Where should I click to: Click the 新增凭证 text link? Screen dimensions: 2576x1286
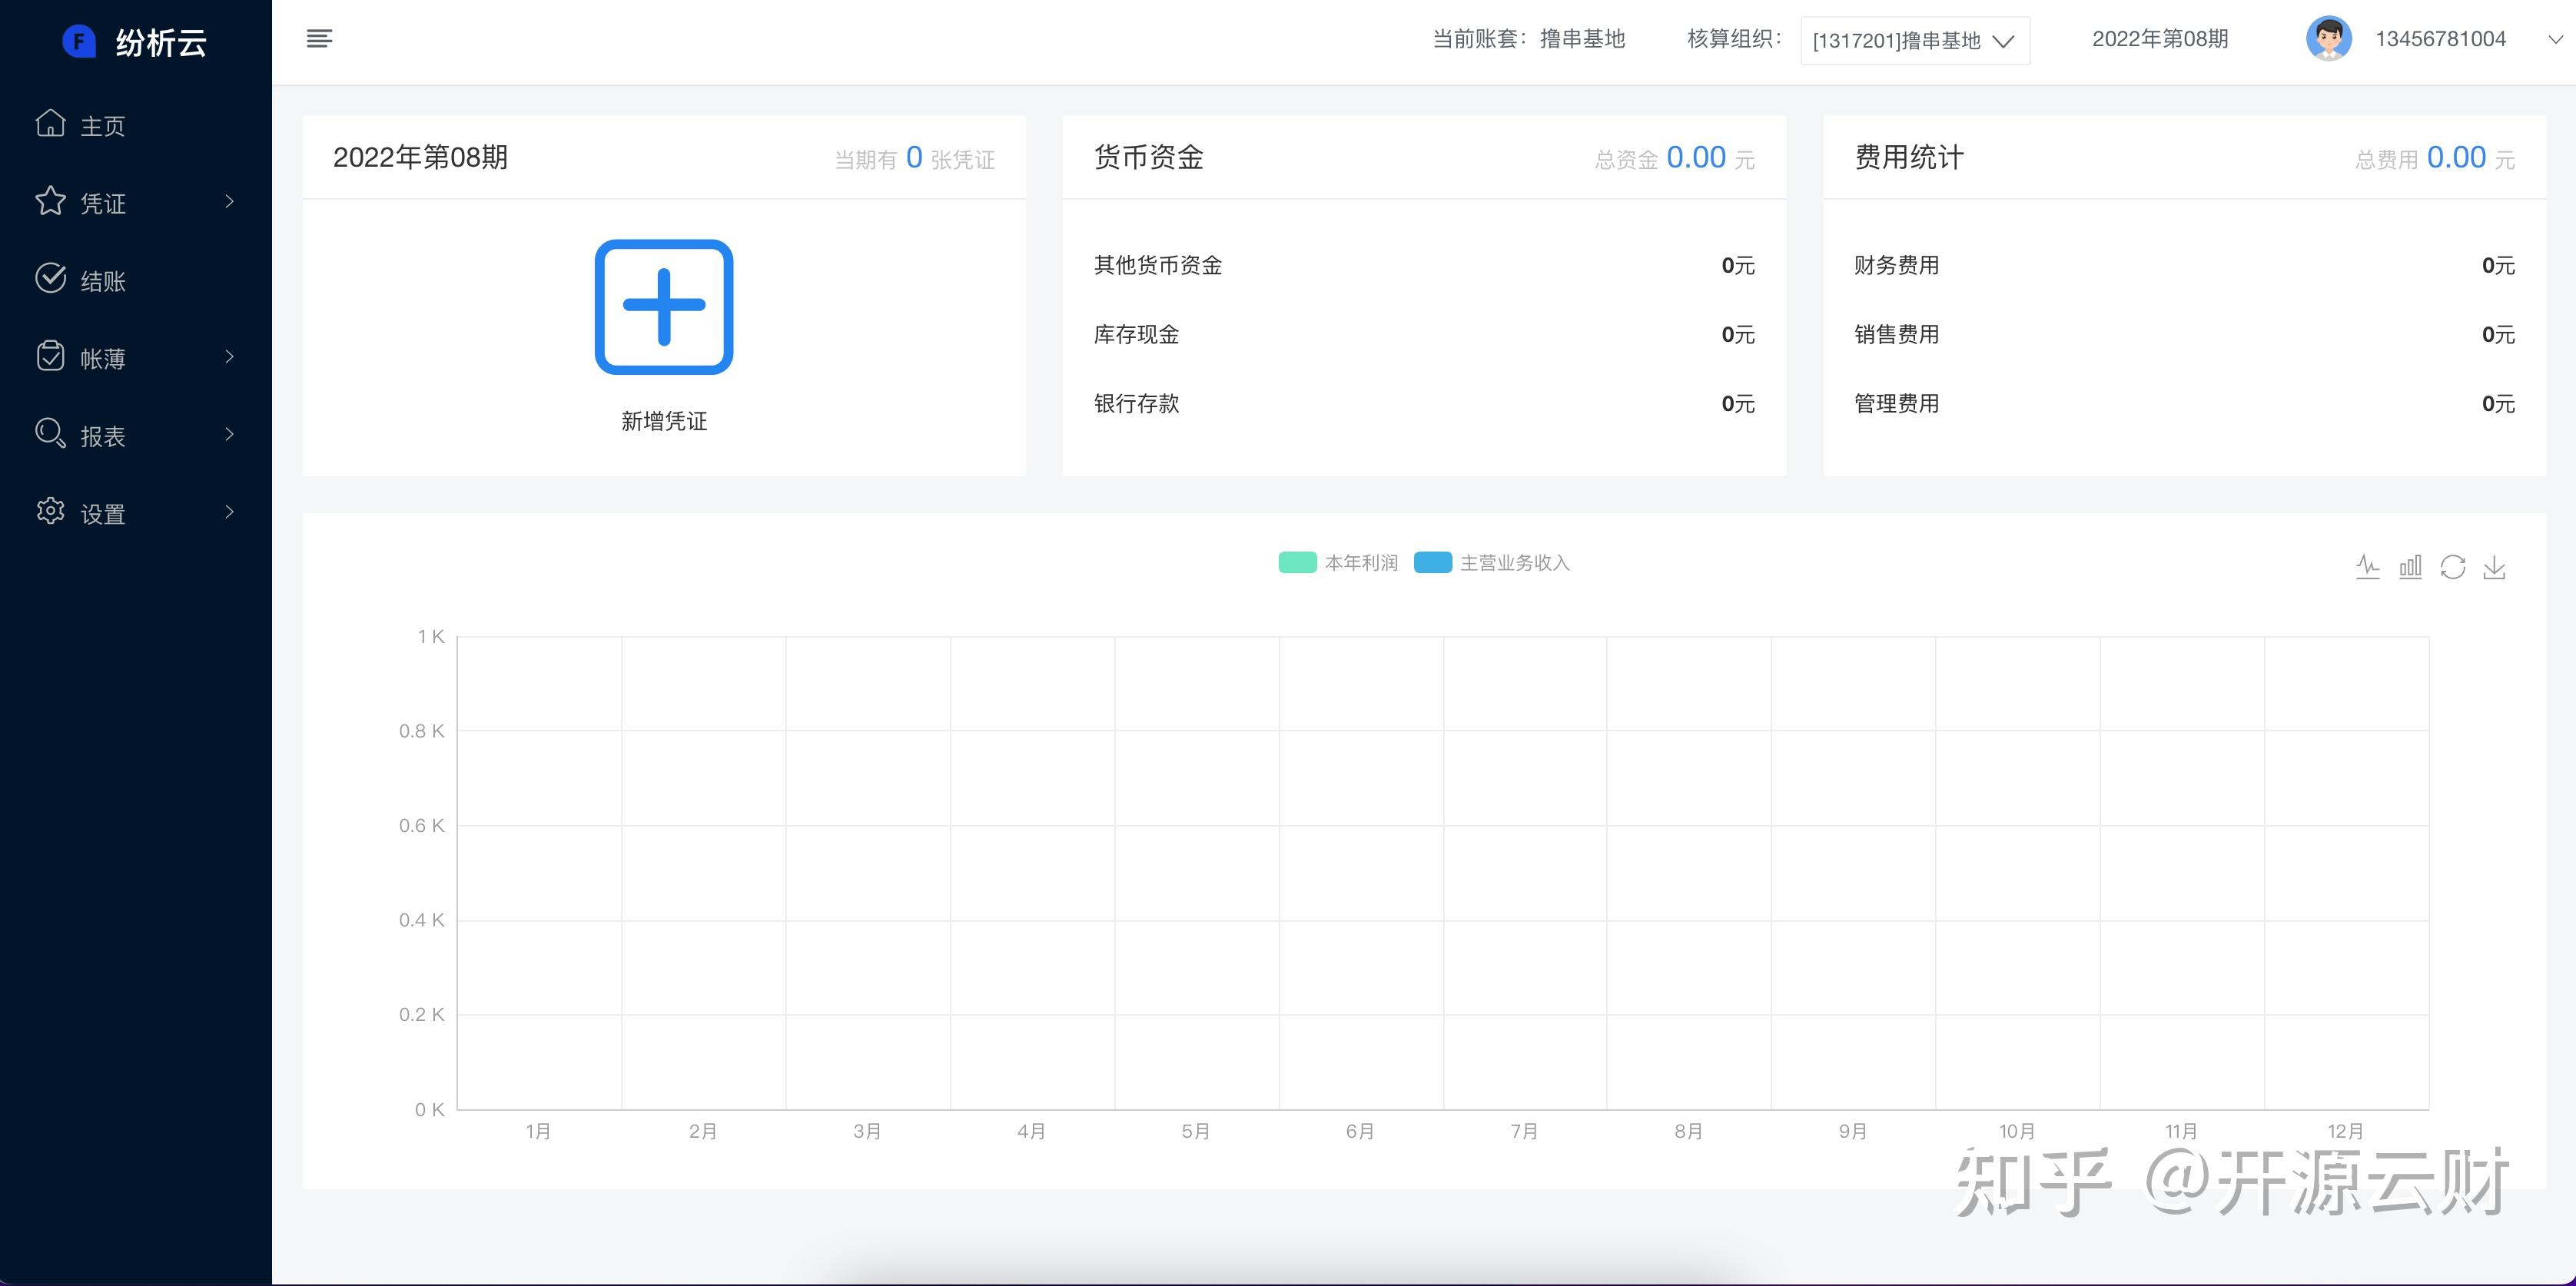tap(664, 421)
